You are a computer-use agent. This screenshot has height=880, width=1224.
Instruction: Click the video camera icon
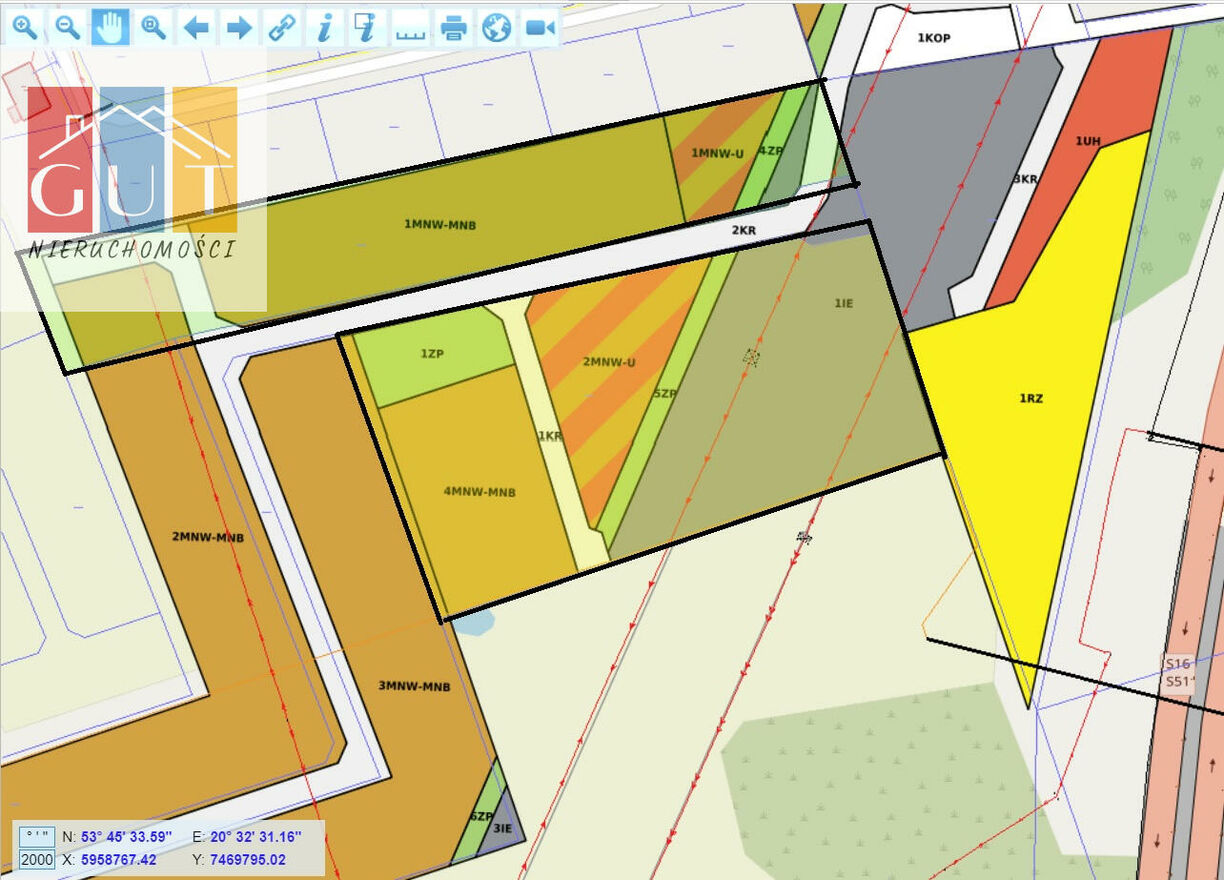pos(540,27)
